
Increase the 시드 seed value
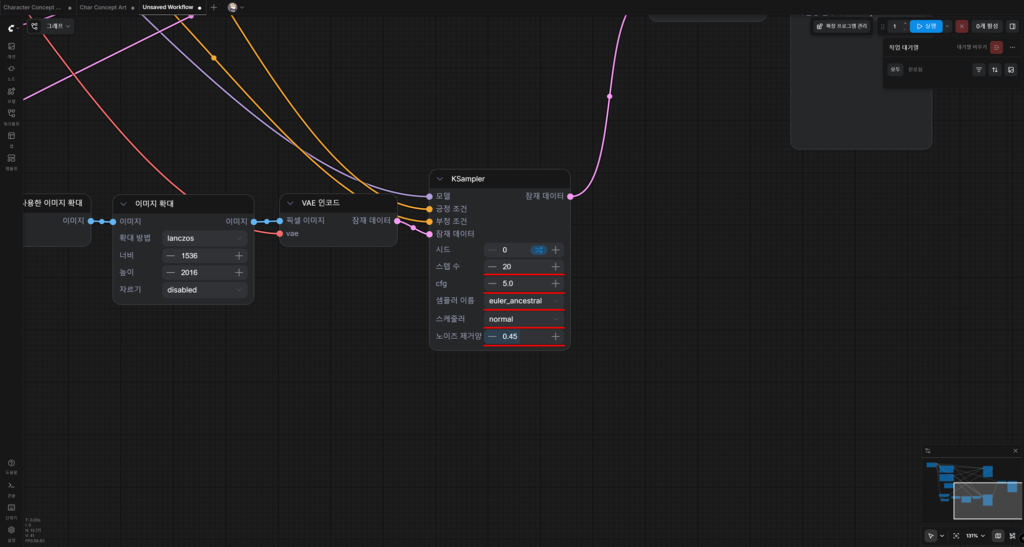(555, 250)
